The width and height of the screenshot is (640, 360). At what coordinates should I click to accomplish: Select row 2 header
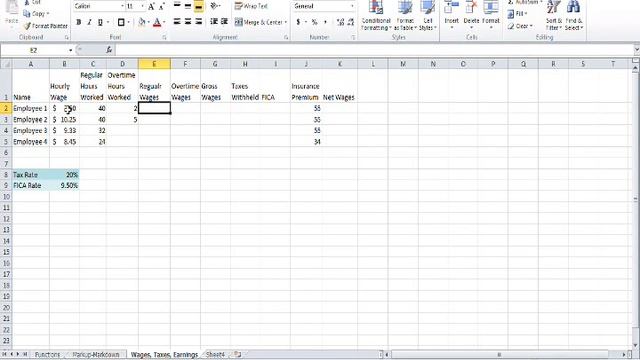(x=6, y=108)
